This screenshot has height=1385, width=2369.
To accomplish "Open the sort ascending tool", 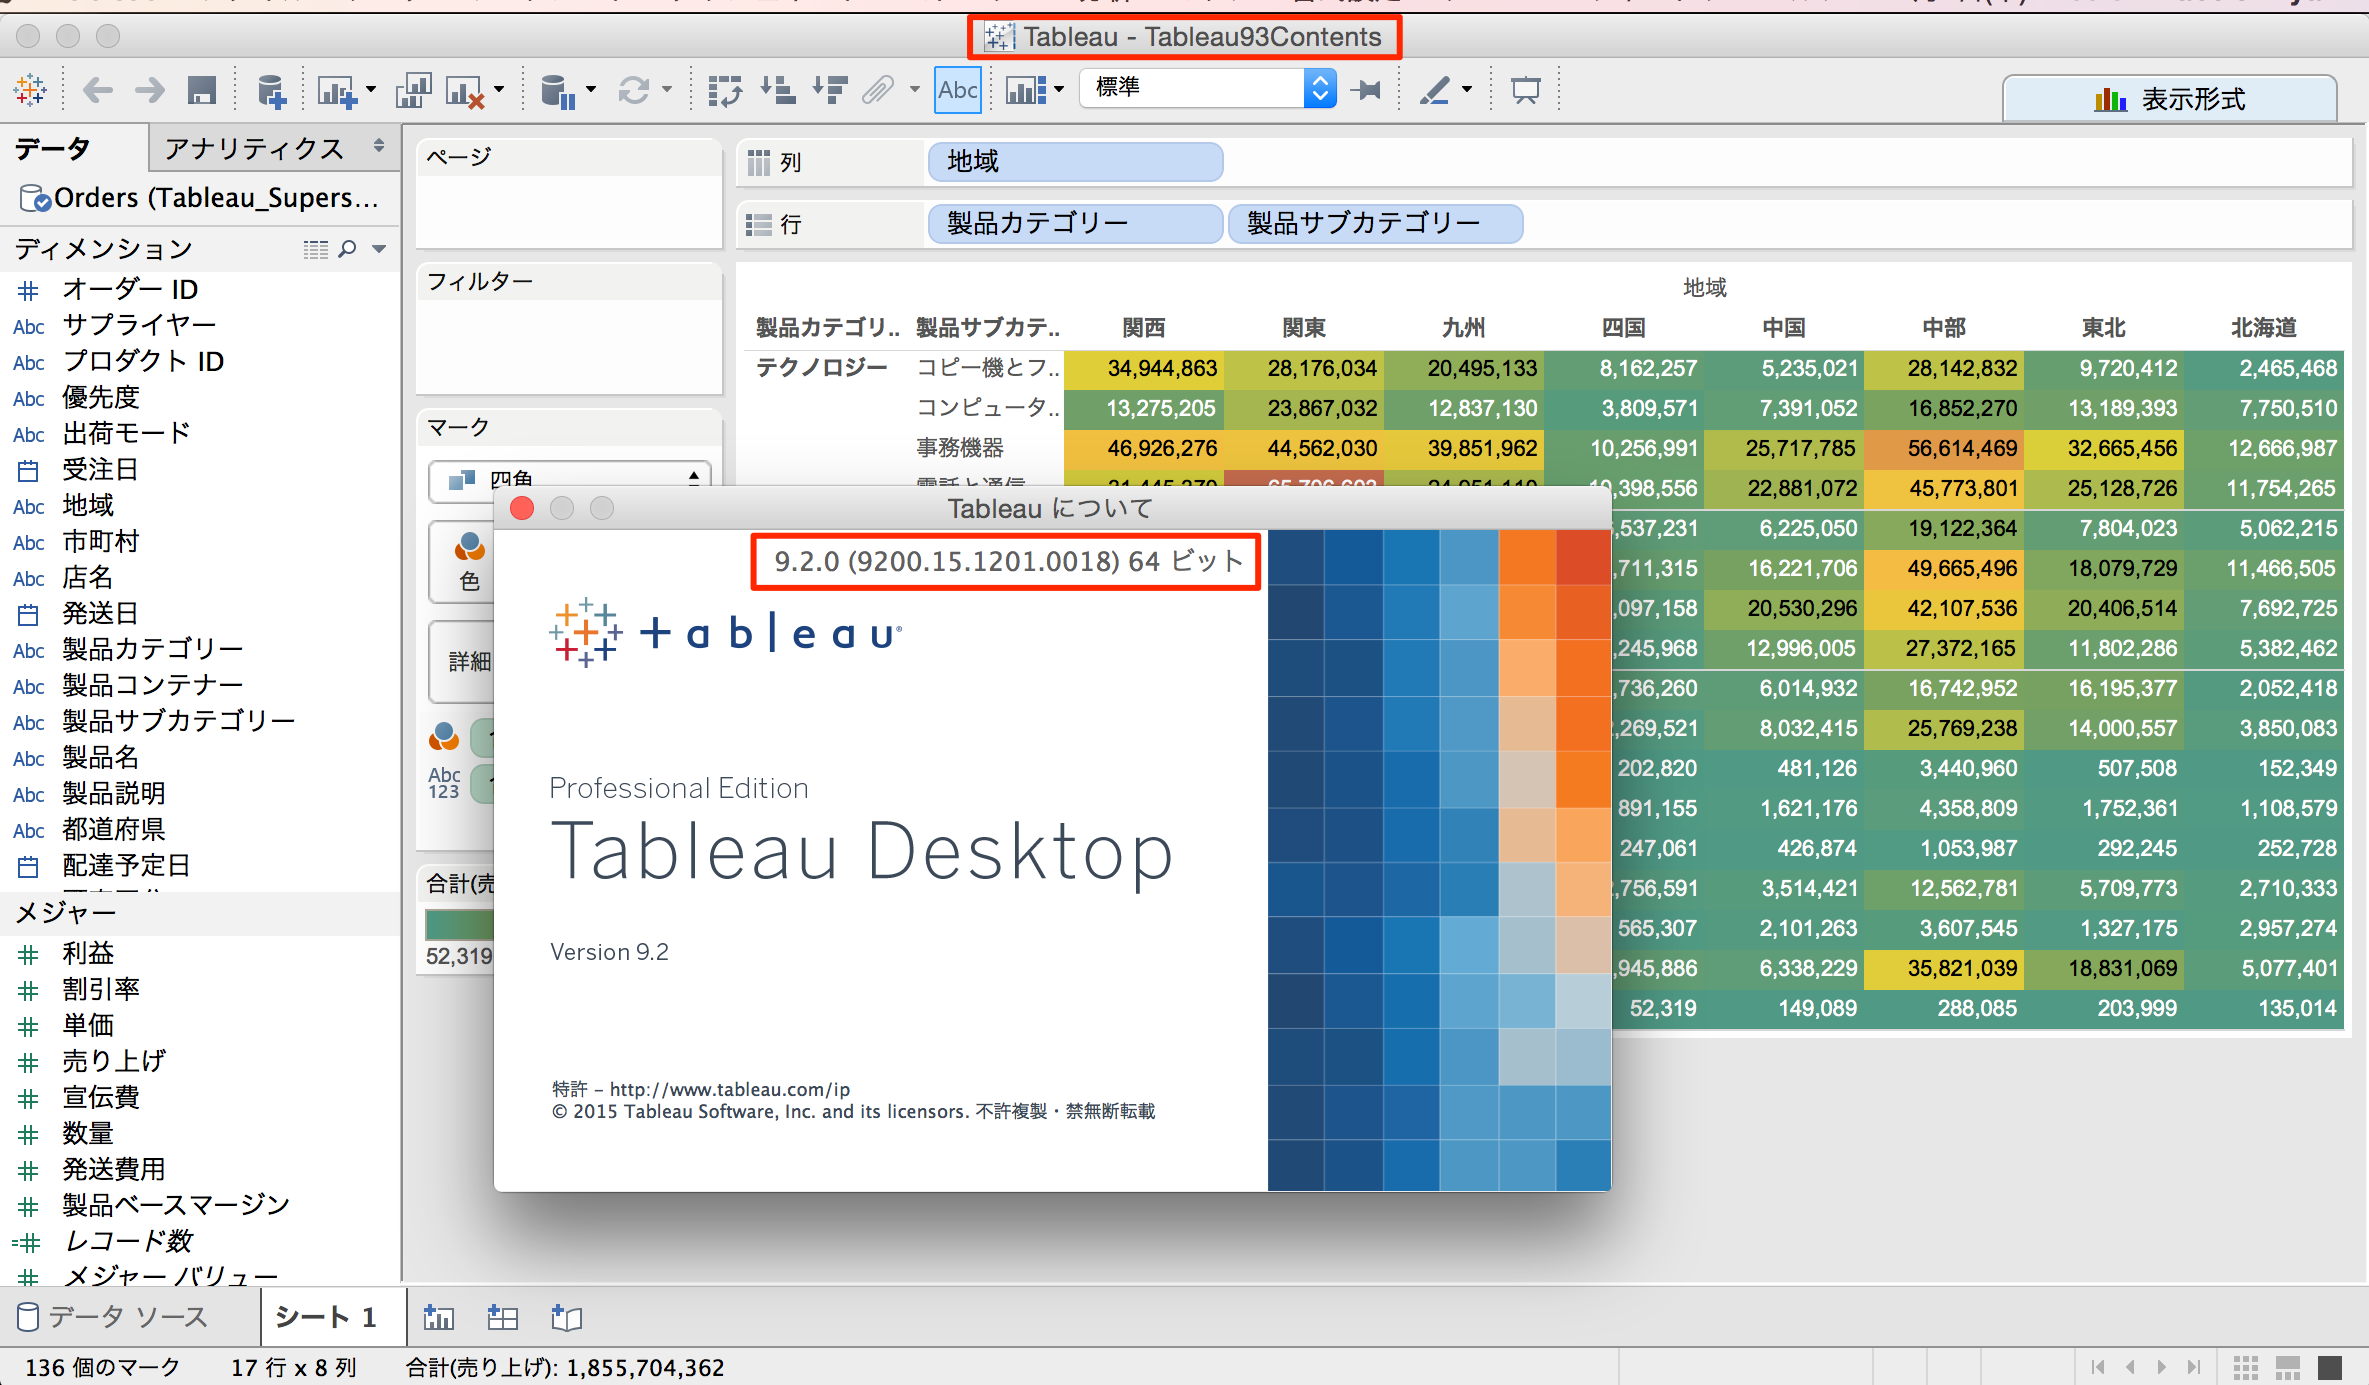I will (777, 90).
